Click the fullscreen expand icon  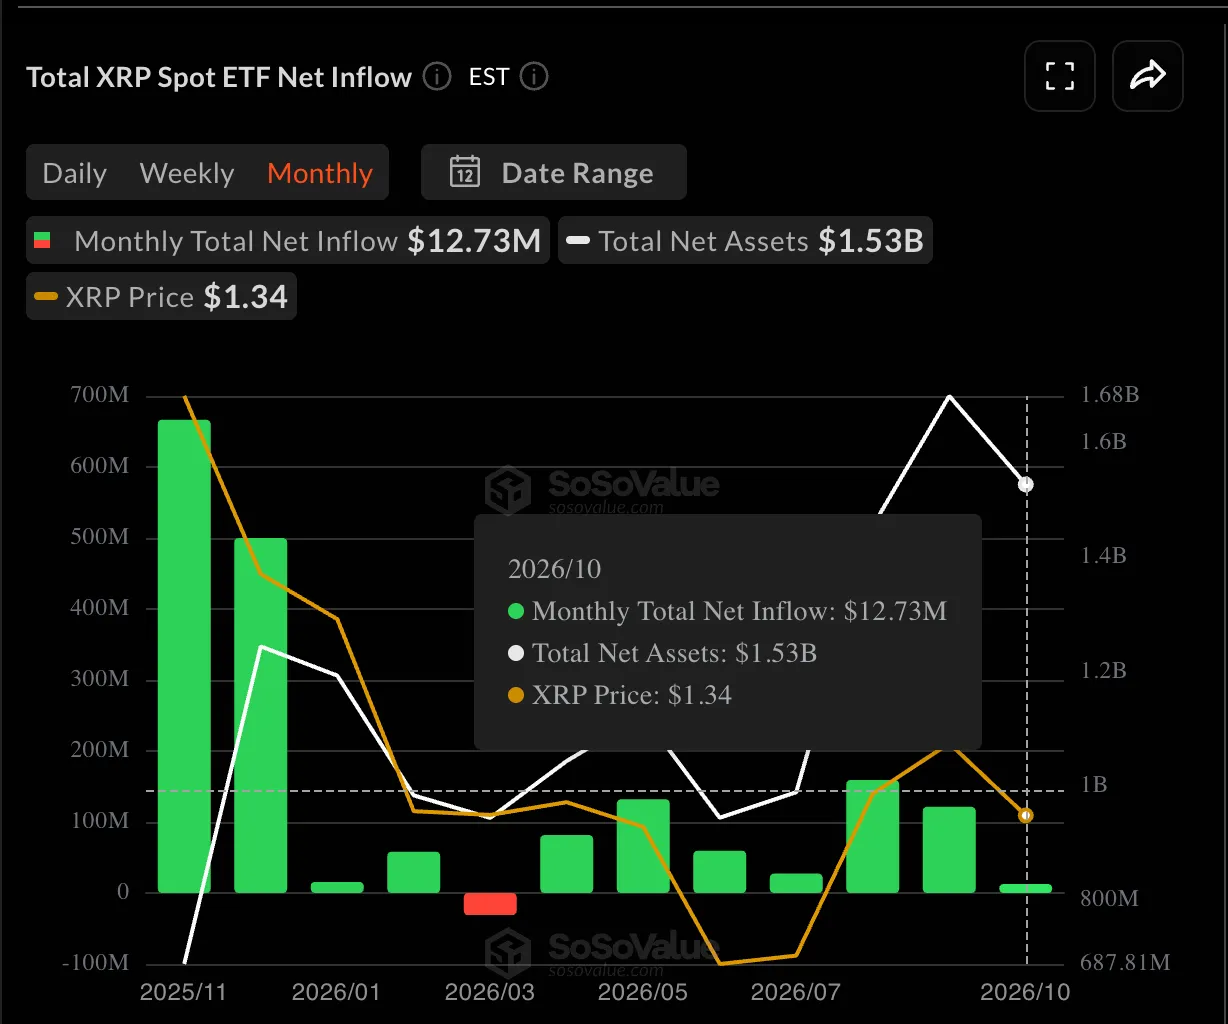click(x=1059, y=76)
